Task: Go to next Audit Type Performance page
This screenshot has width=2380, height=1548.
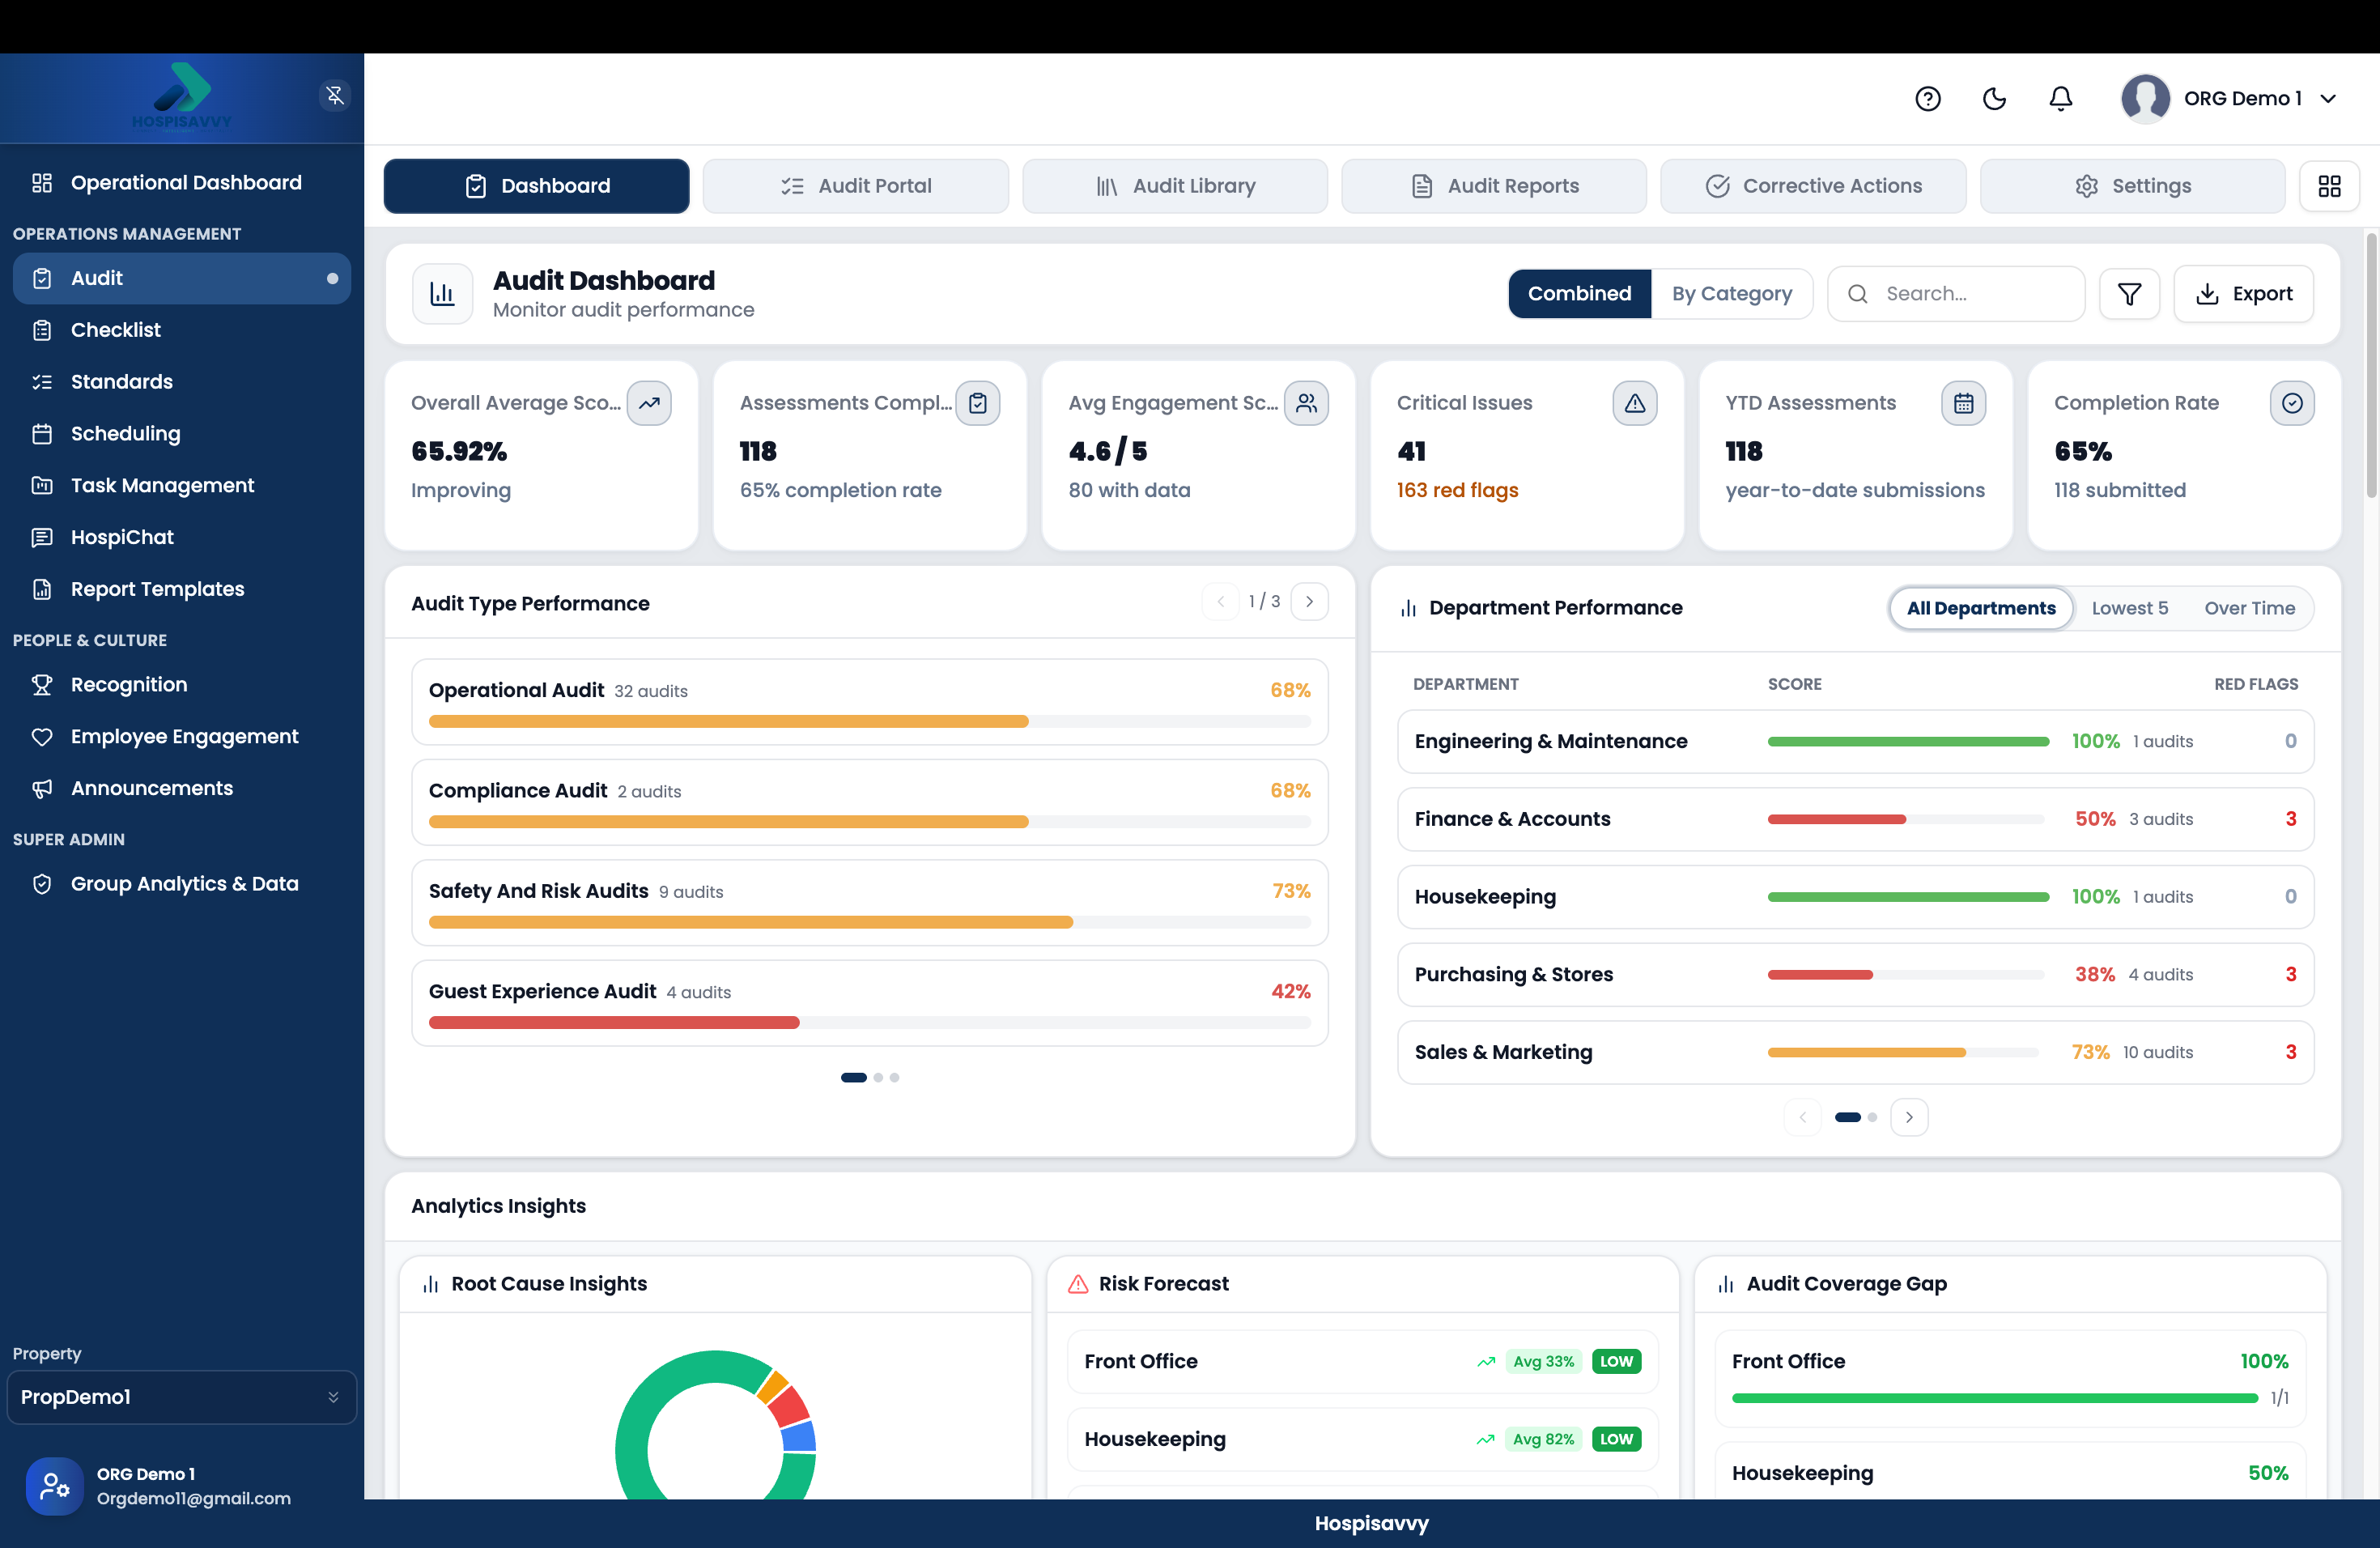Action: [x=1310, y=602]
